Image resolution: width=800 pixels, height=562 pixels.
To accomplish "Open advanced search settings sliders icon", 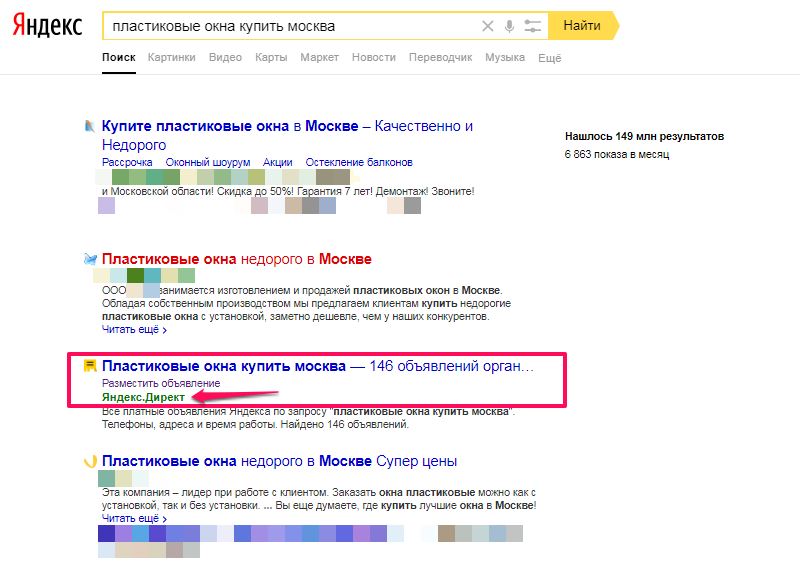I will click(532, 26).
